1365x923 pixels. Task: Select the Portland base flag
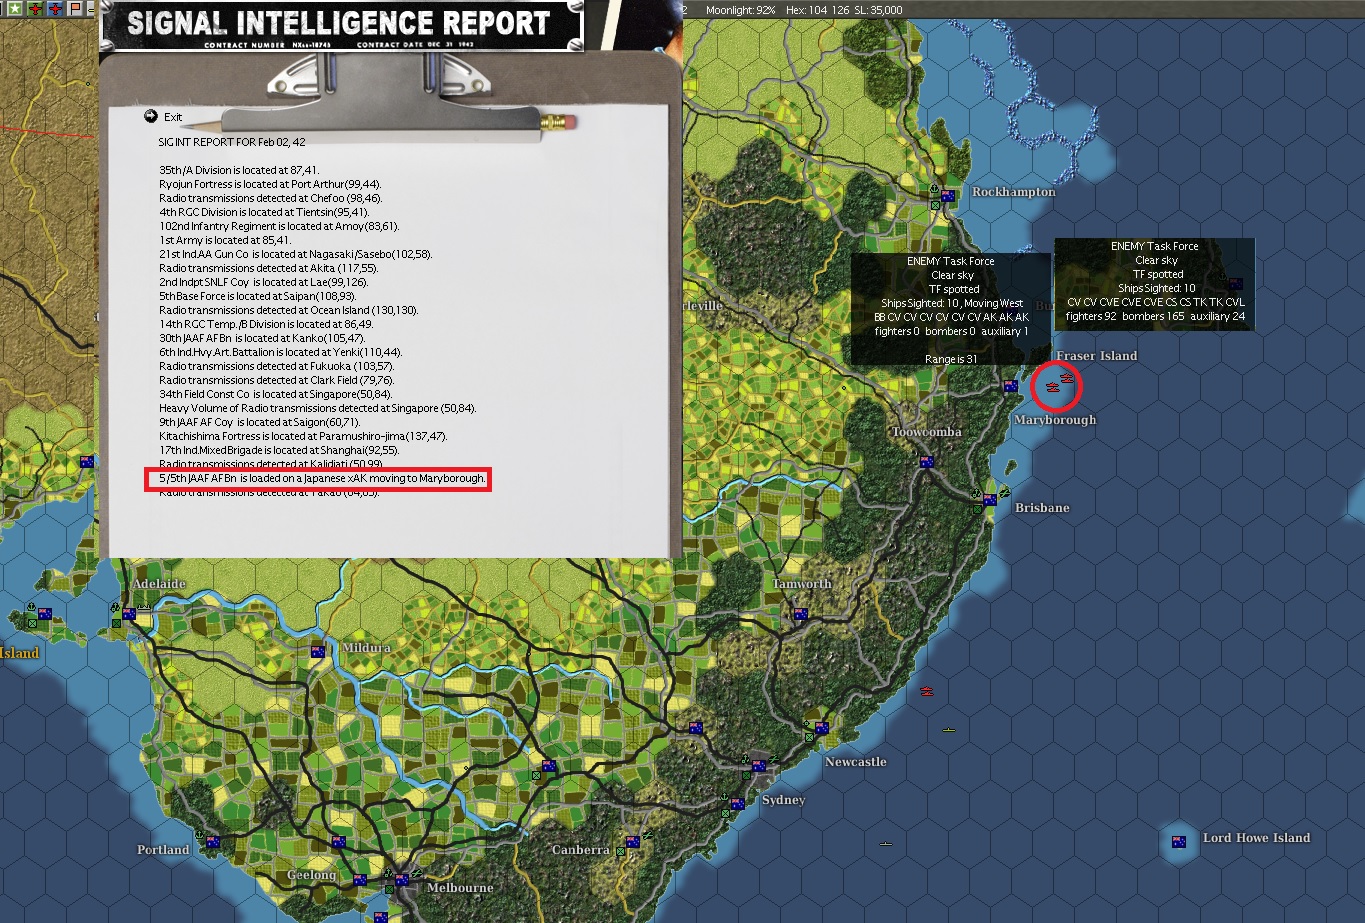[212, 842]
